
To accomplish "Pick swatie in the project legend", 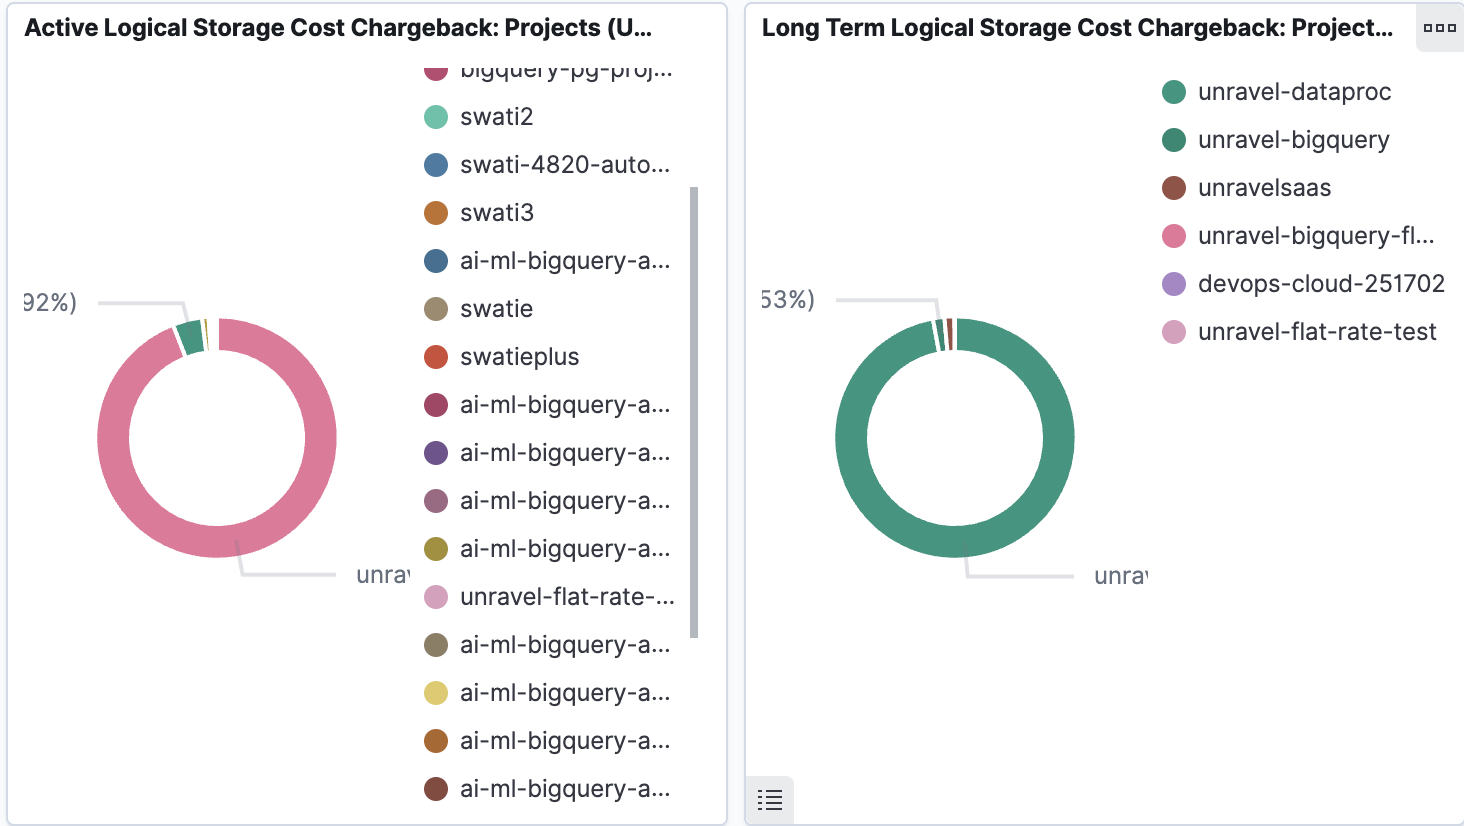I will click(x=496, y=309).
